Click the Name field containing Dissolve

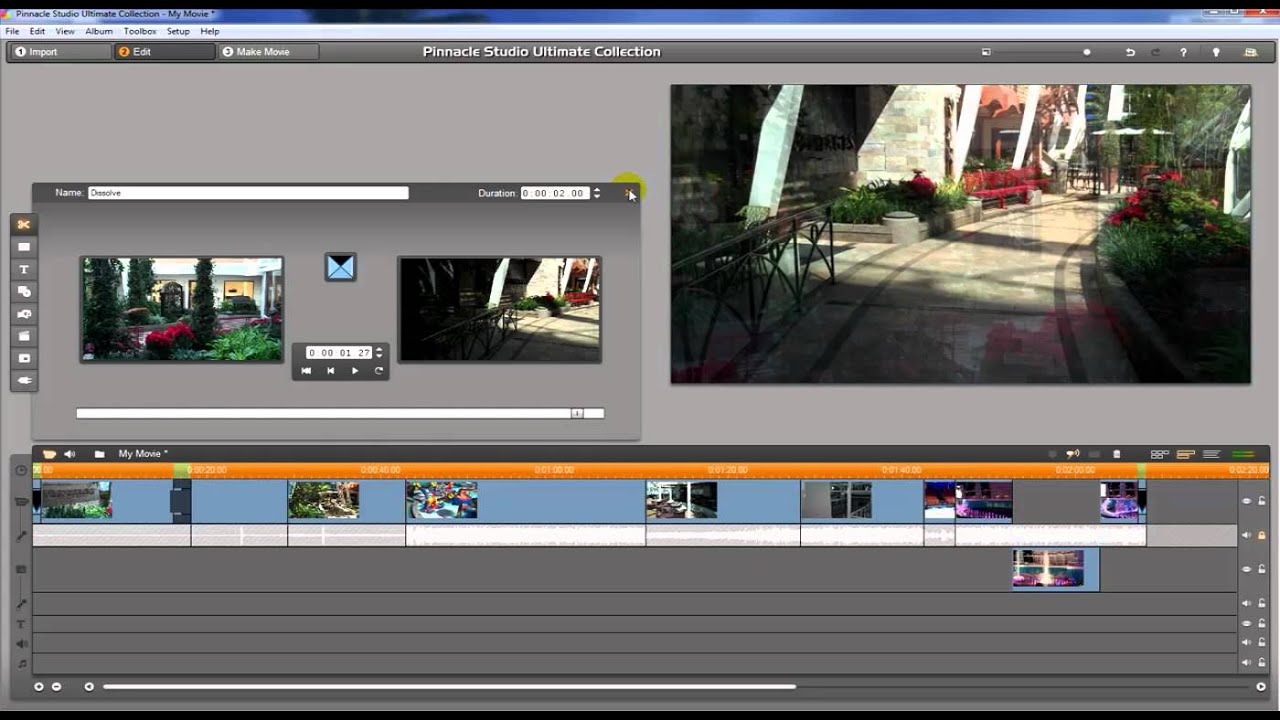tap(248, 193)
